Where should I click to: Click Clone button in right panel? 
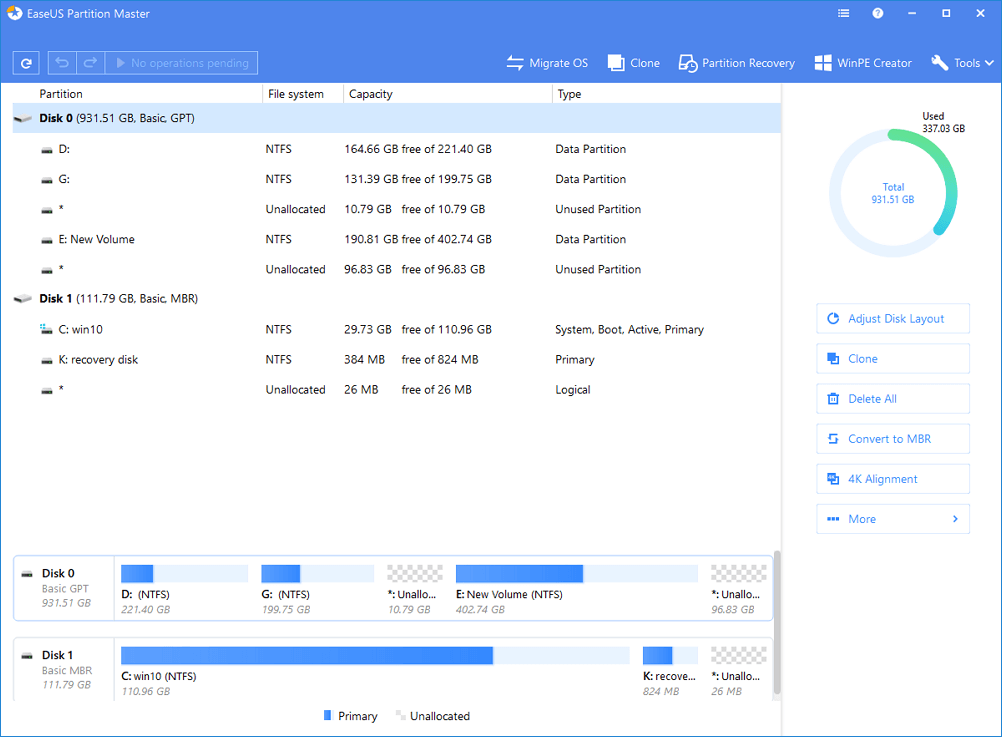tap(893, 359)
